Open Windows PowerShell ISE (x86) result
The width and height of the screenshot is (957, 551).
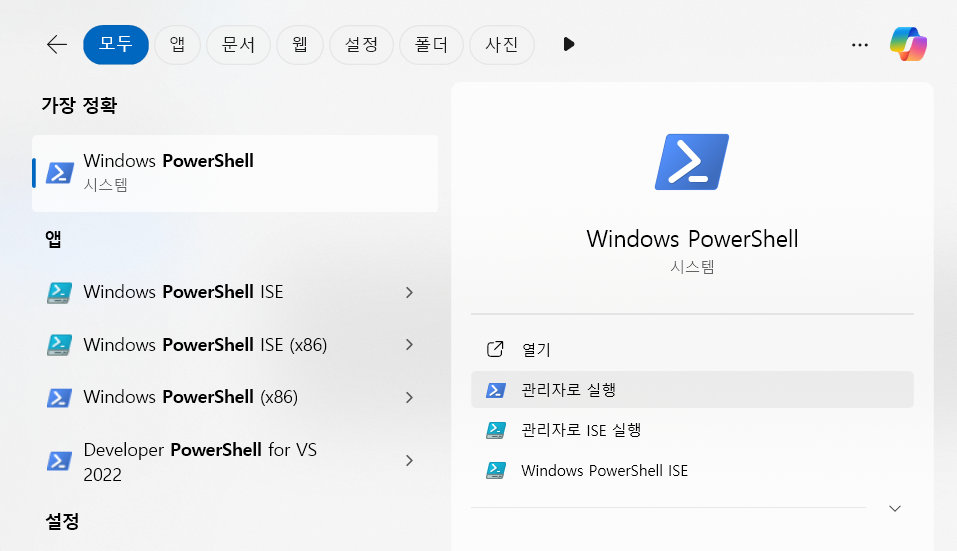(235, 345)
